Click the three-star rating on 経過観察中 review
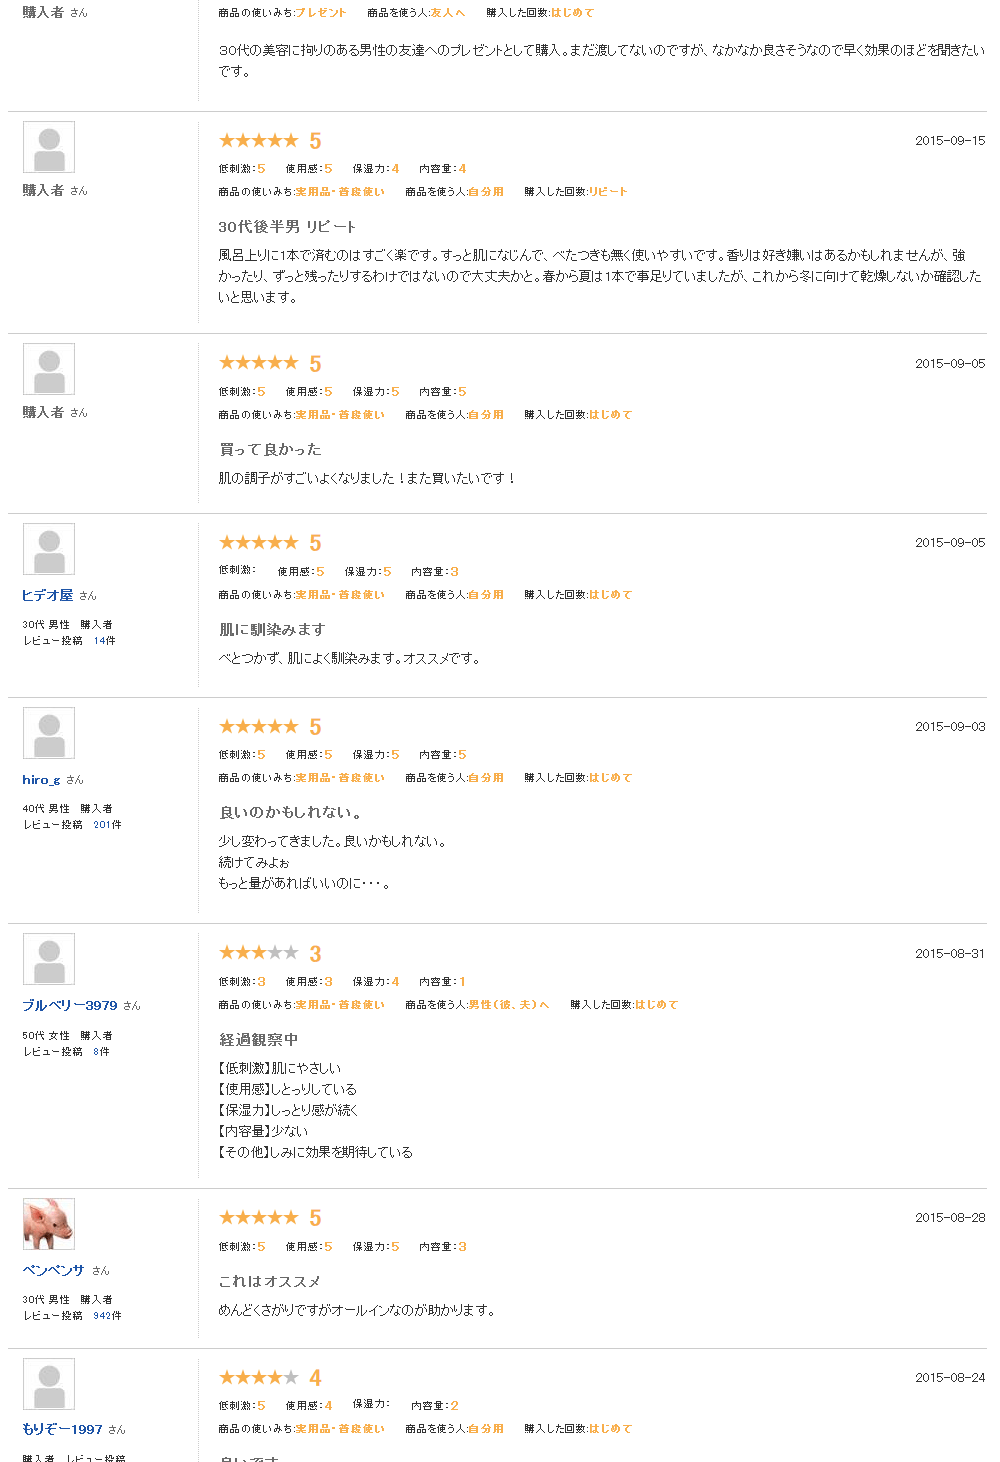Viewport: 1000px width, 1462px height. coord(258,953)
